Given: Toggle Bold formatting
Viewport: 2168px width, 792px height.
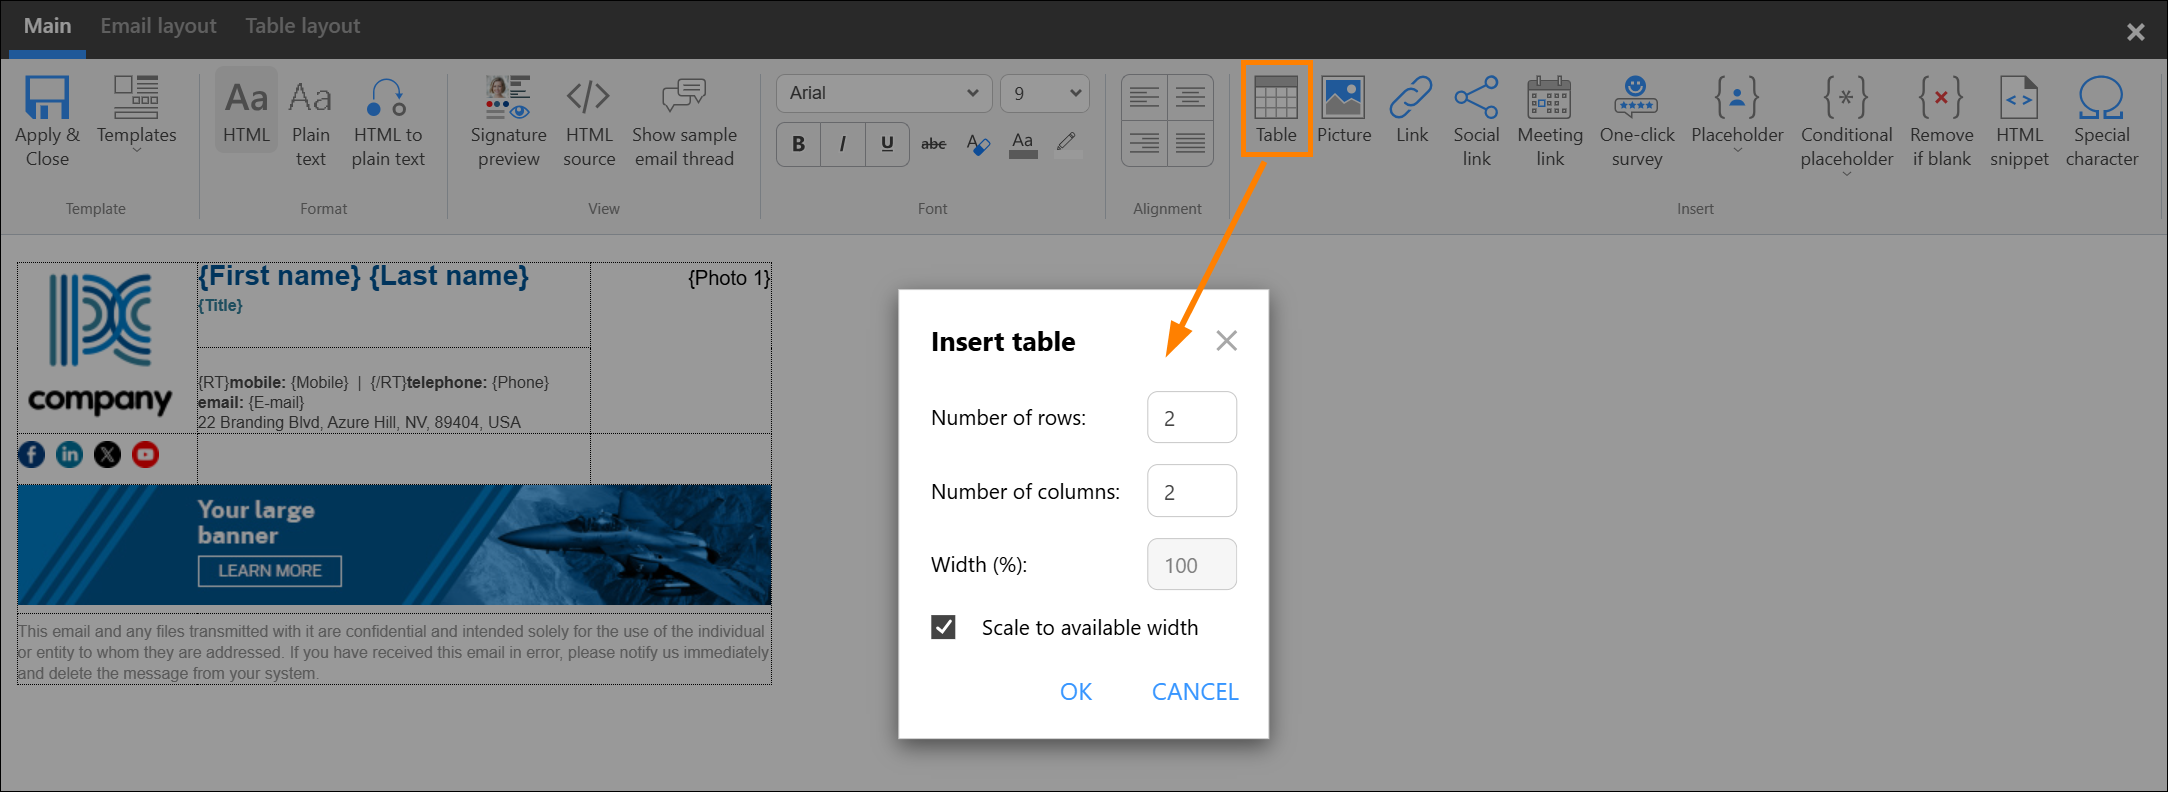Looking at the screenshot, I should 798,144.
